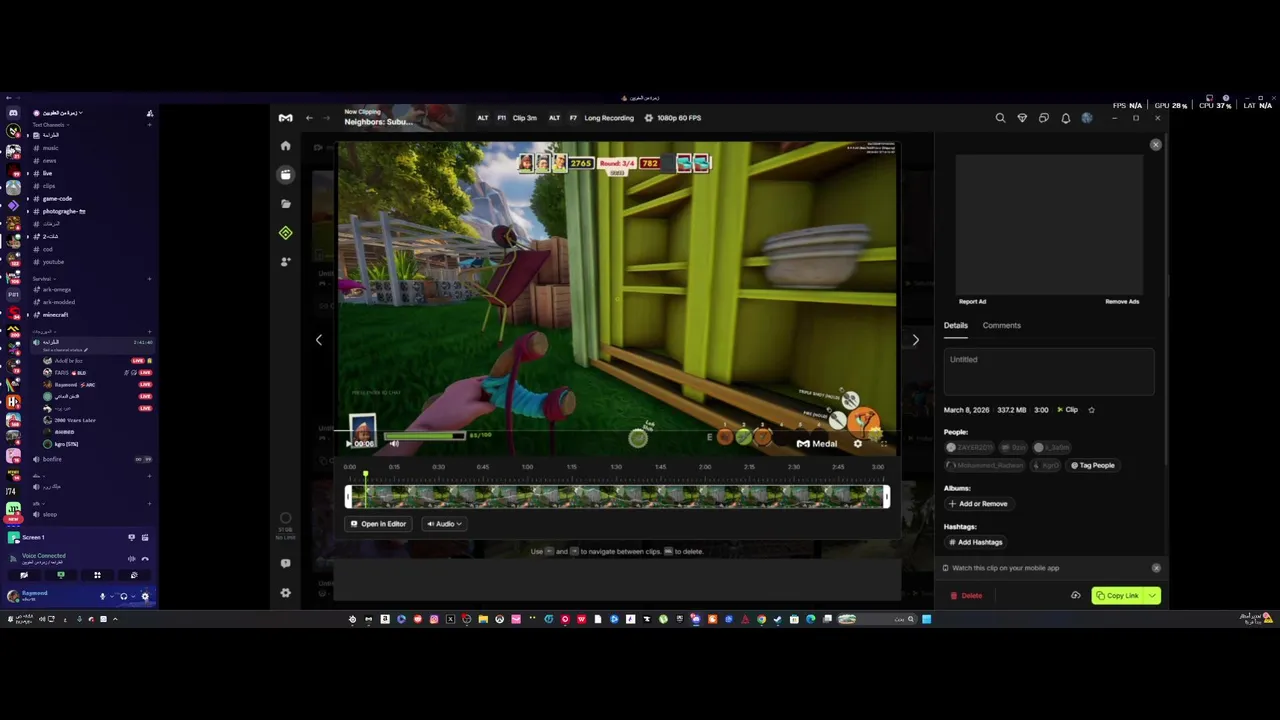Click the video player volume icon
The height and width of the screenshot is (720, 1280).
pos(394,443)
